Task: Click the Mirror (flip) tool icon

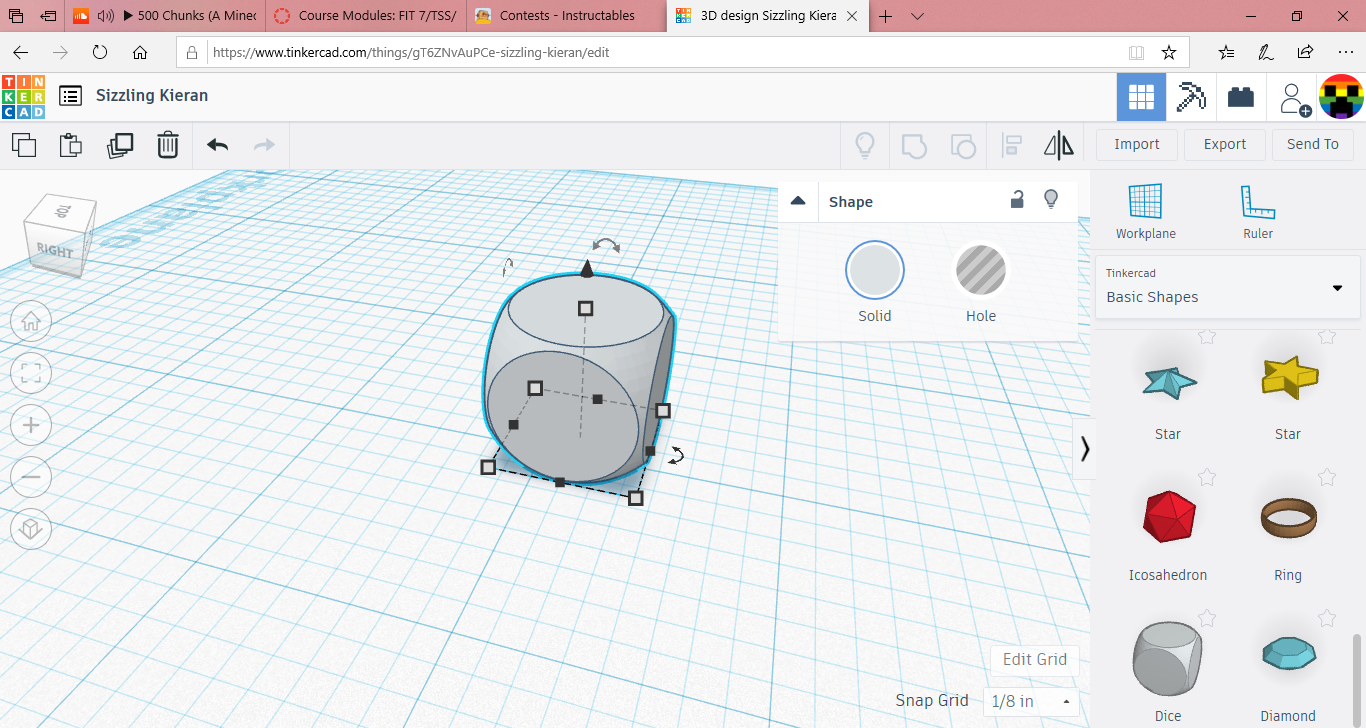Action: click(1059, 146)
